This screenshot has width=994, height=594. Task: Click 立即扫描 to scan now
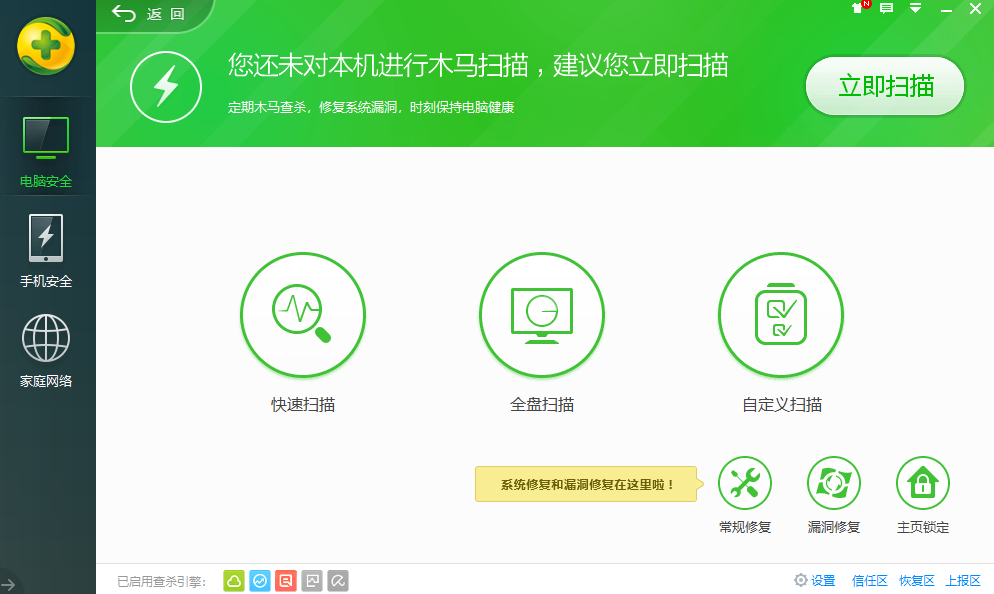coord(884,86)
